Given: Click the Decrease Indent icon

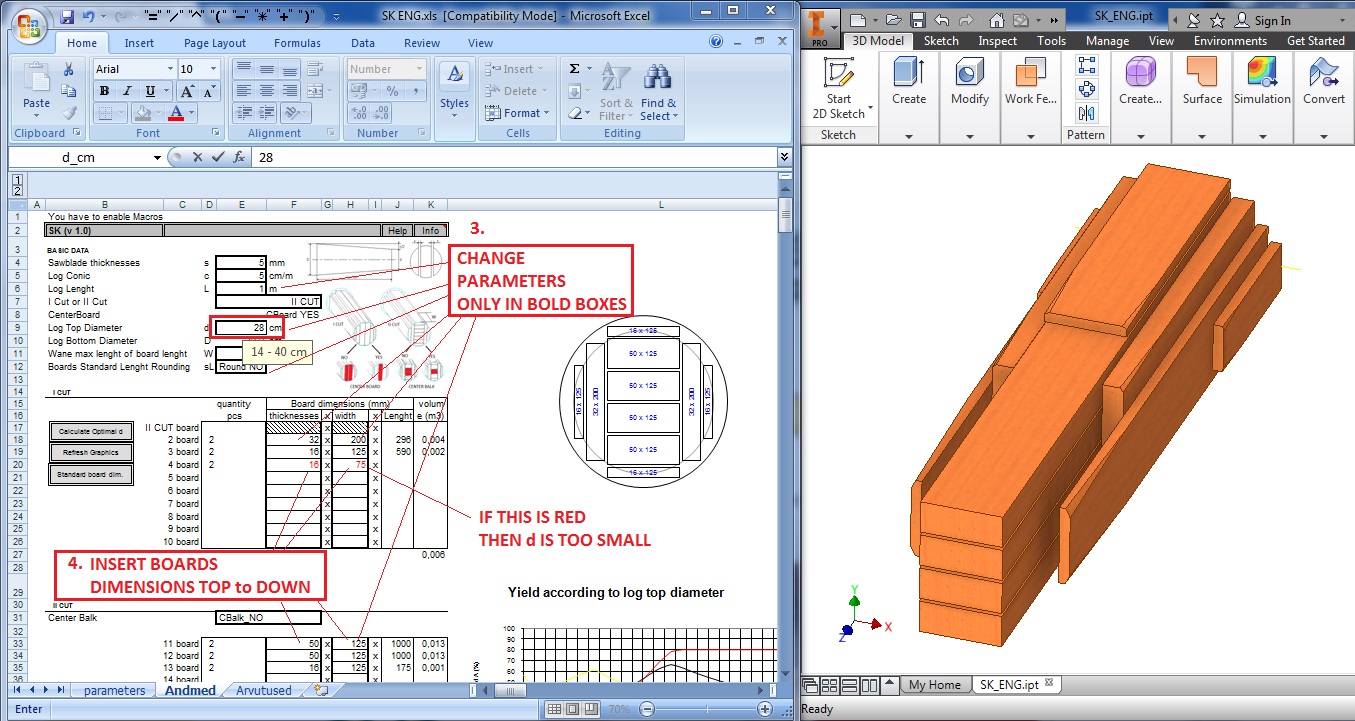Looking at the screenshot, I should [242, 113].
